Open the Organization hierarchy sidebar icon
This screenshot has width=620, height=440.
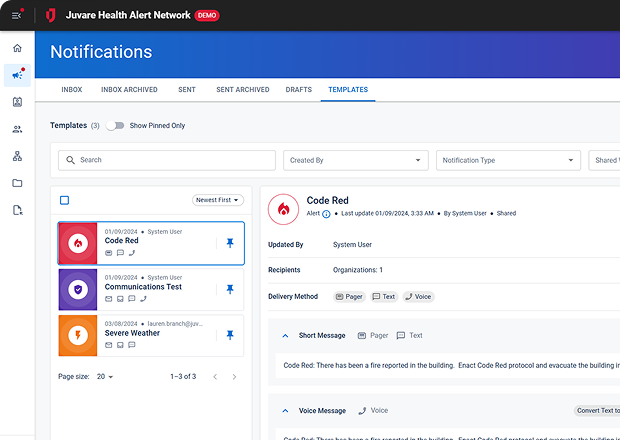click(17, 156)
